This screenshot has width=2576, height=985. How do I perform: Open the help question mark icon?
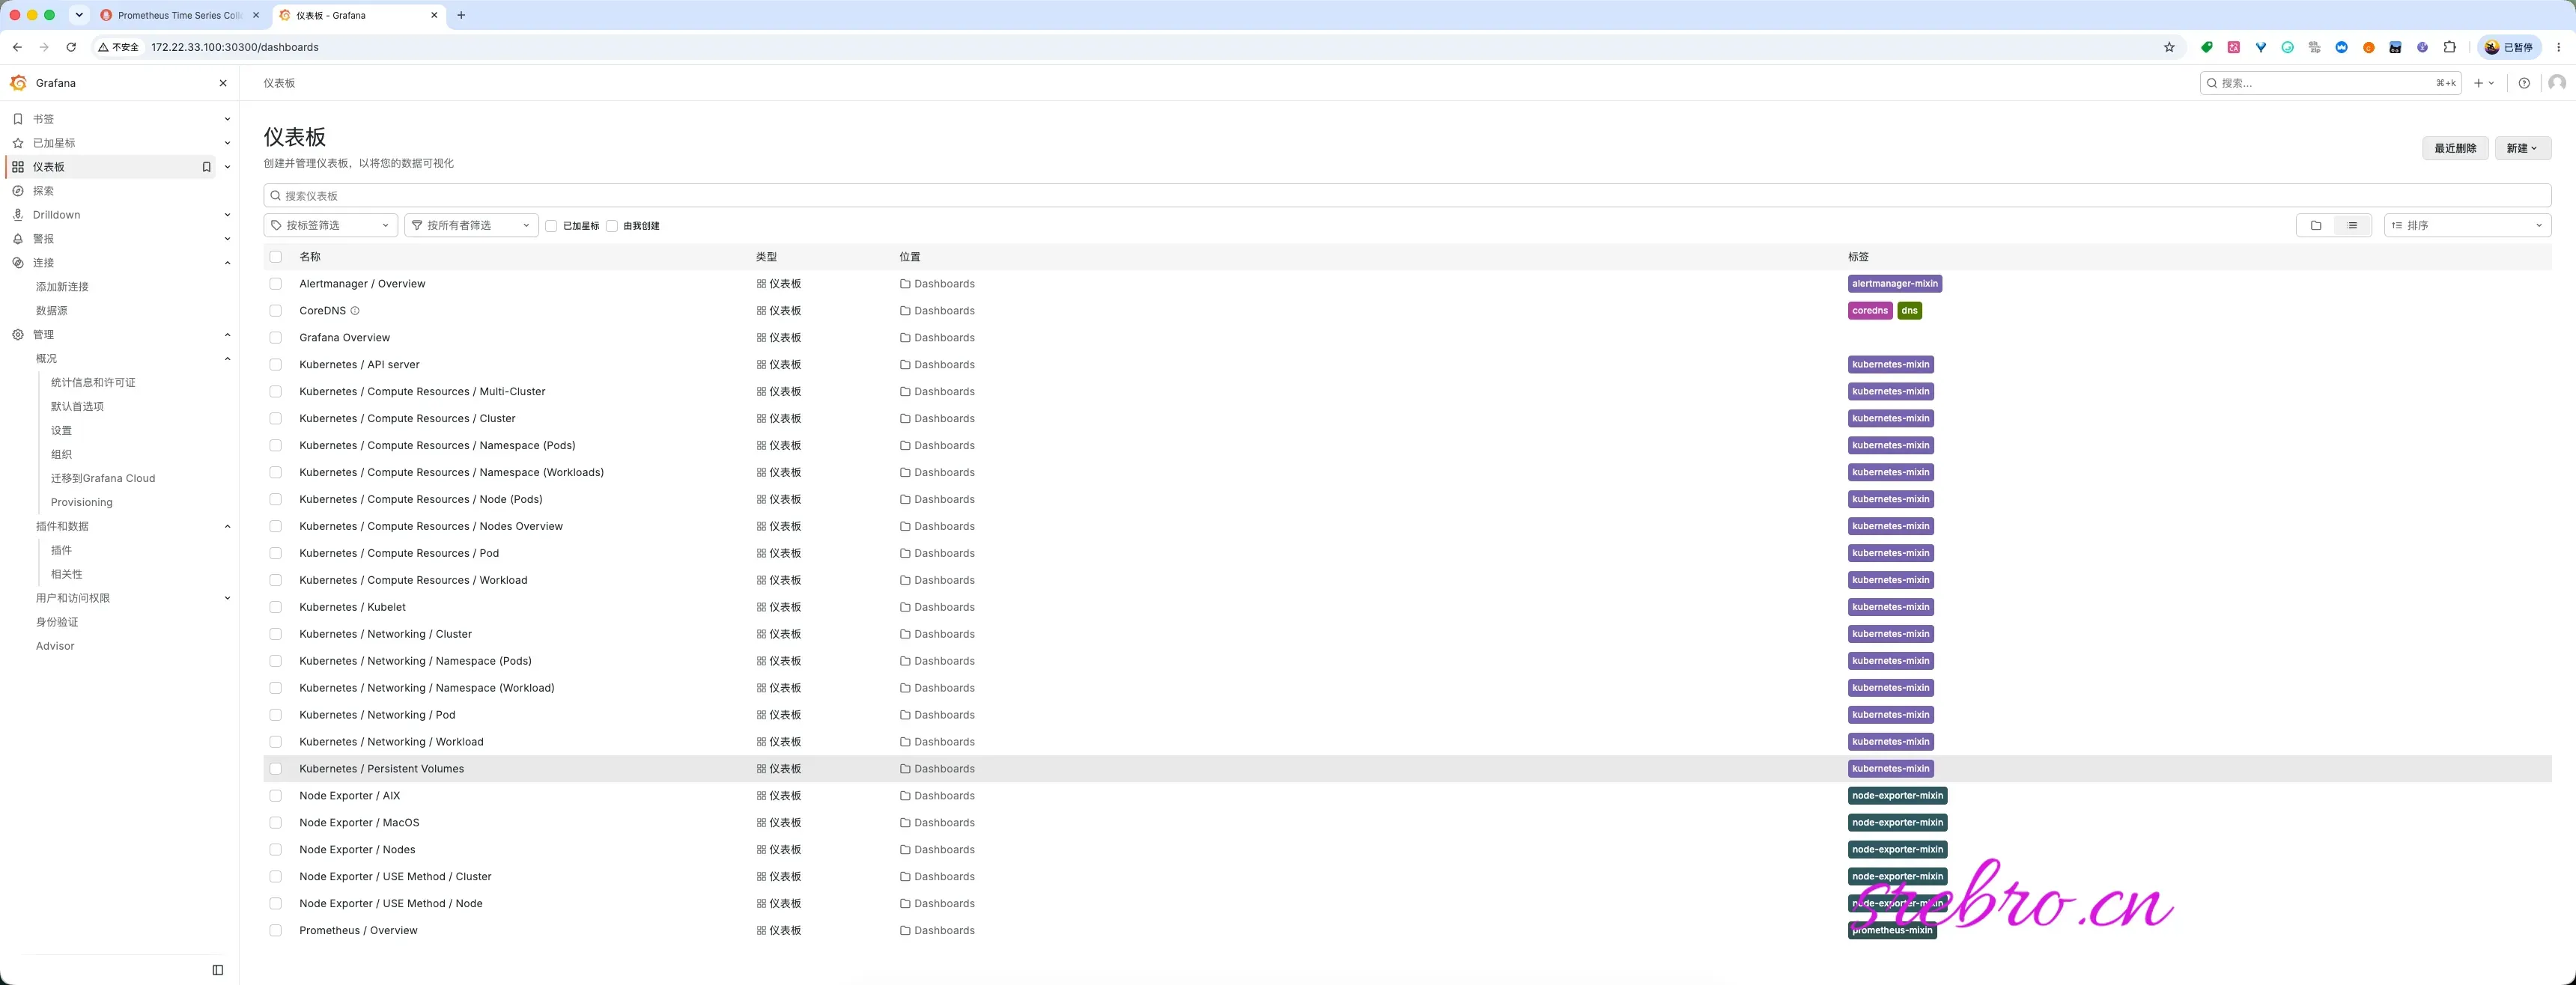coord(2524,83)
